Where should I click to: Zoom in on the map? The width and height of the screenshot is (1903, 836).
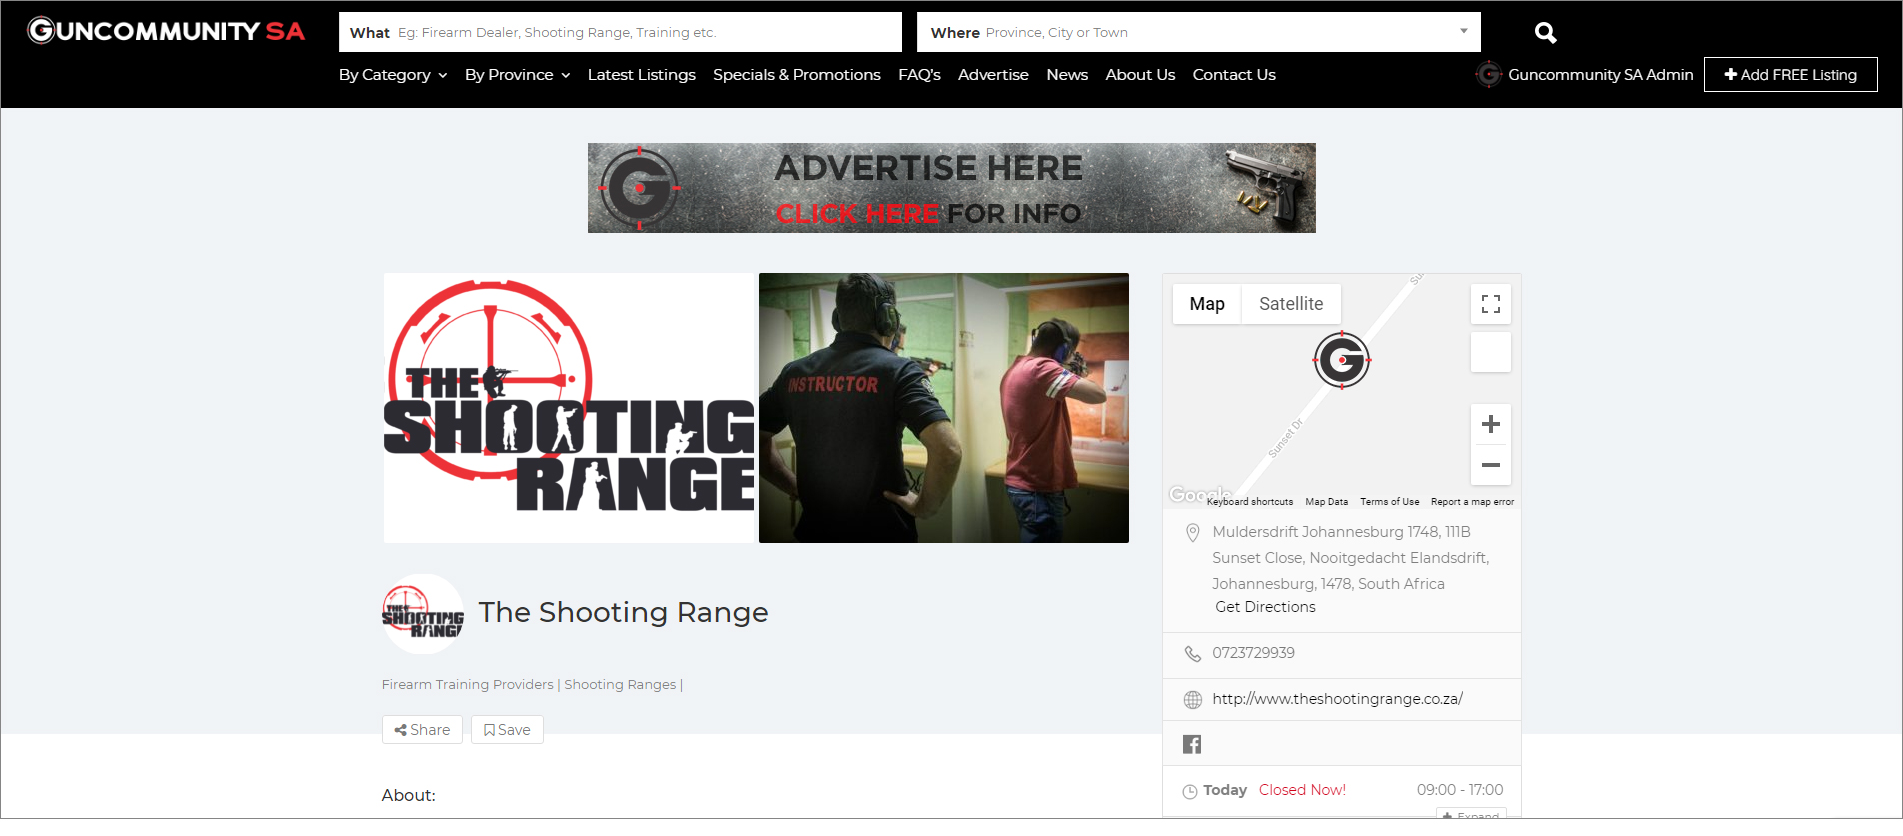click(x=1490, y=424)
